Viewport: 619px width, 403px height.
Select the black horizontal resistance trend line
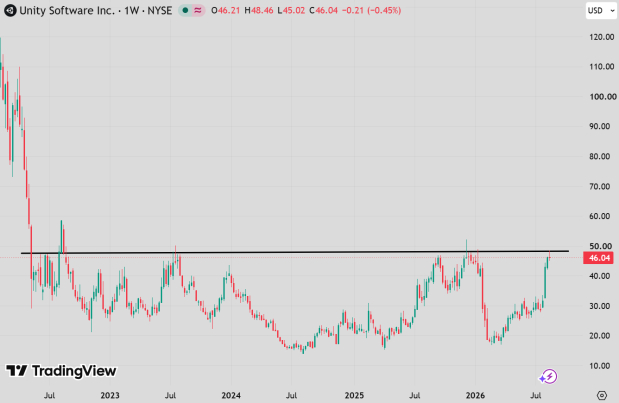point(295,252)
